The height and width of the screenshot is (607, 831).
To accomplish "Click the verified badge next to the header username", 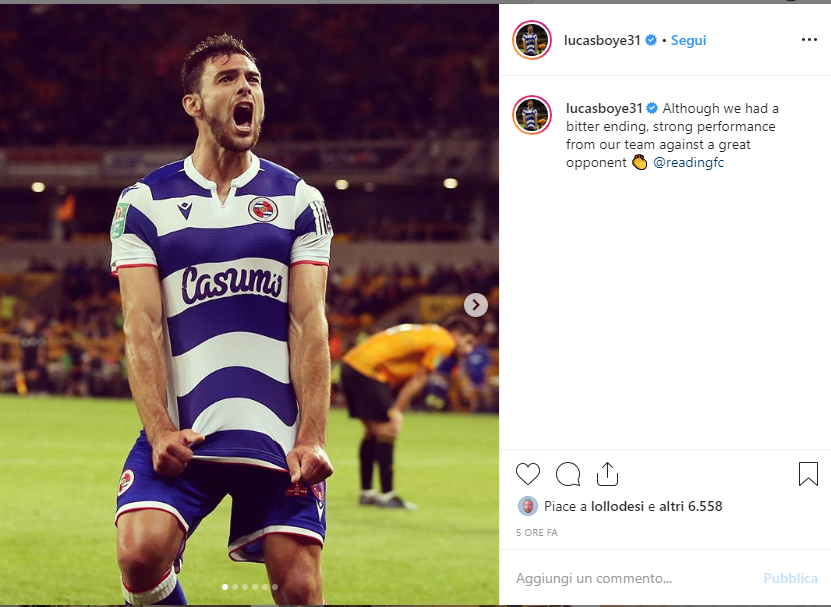I will (x=651, y=40).
